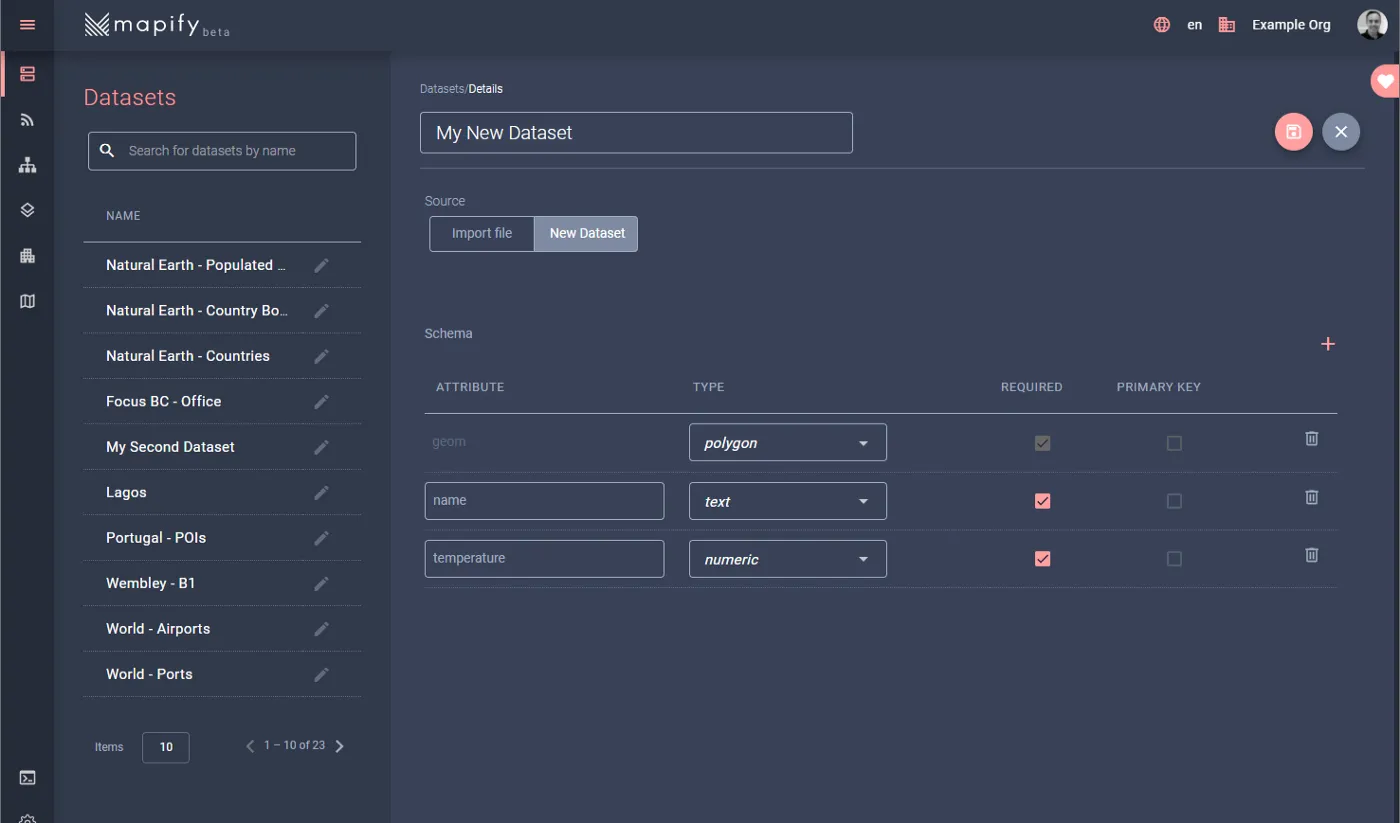
Task: Select Focus BC - Office row
Action: 222,401
